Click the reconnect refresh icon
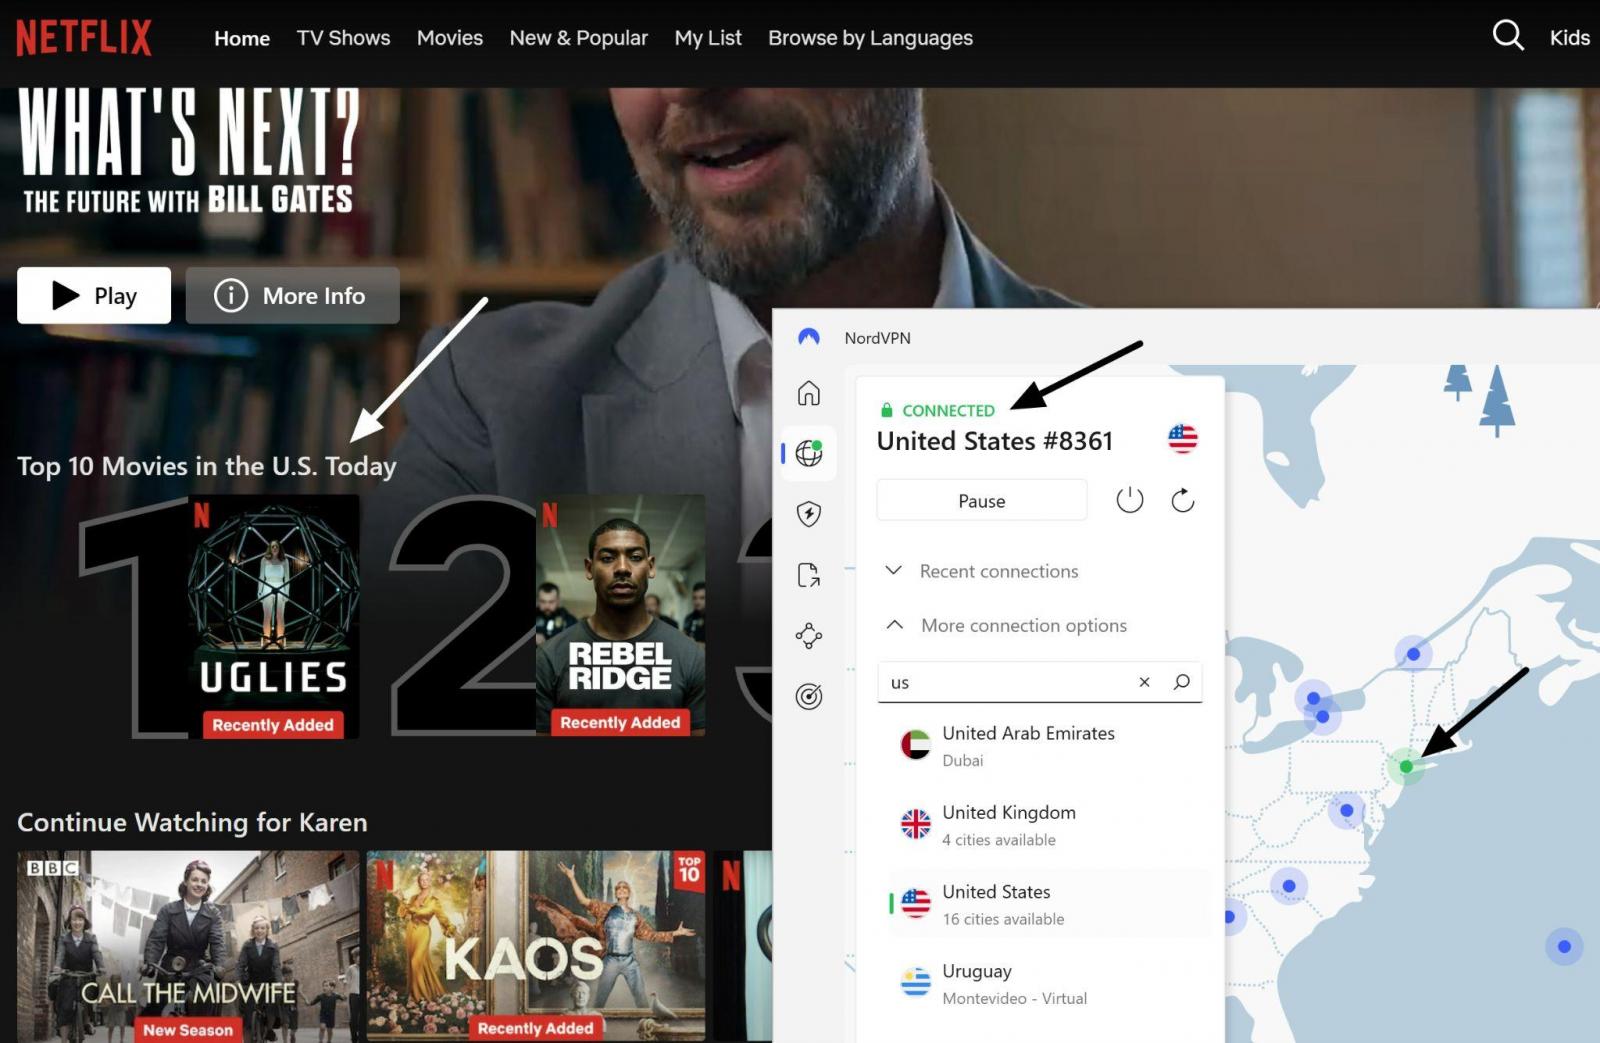This screenshot has width=1600, height=1043. coord(1183,500)
